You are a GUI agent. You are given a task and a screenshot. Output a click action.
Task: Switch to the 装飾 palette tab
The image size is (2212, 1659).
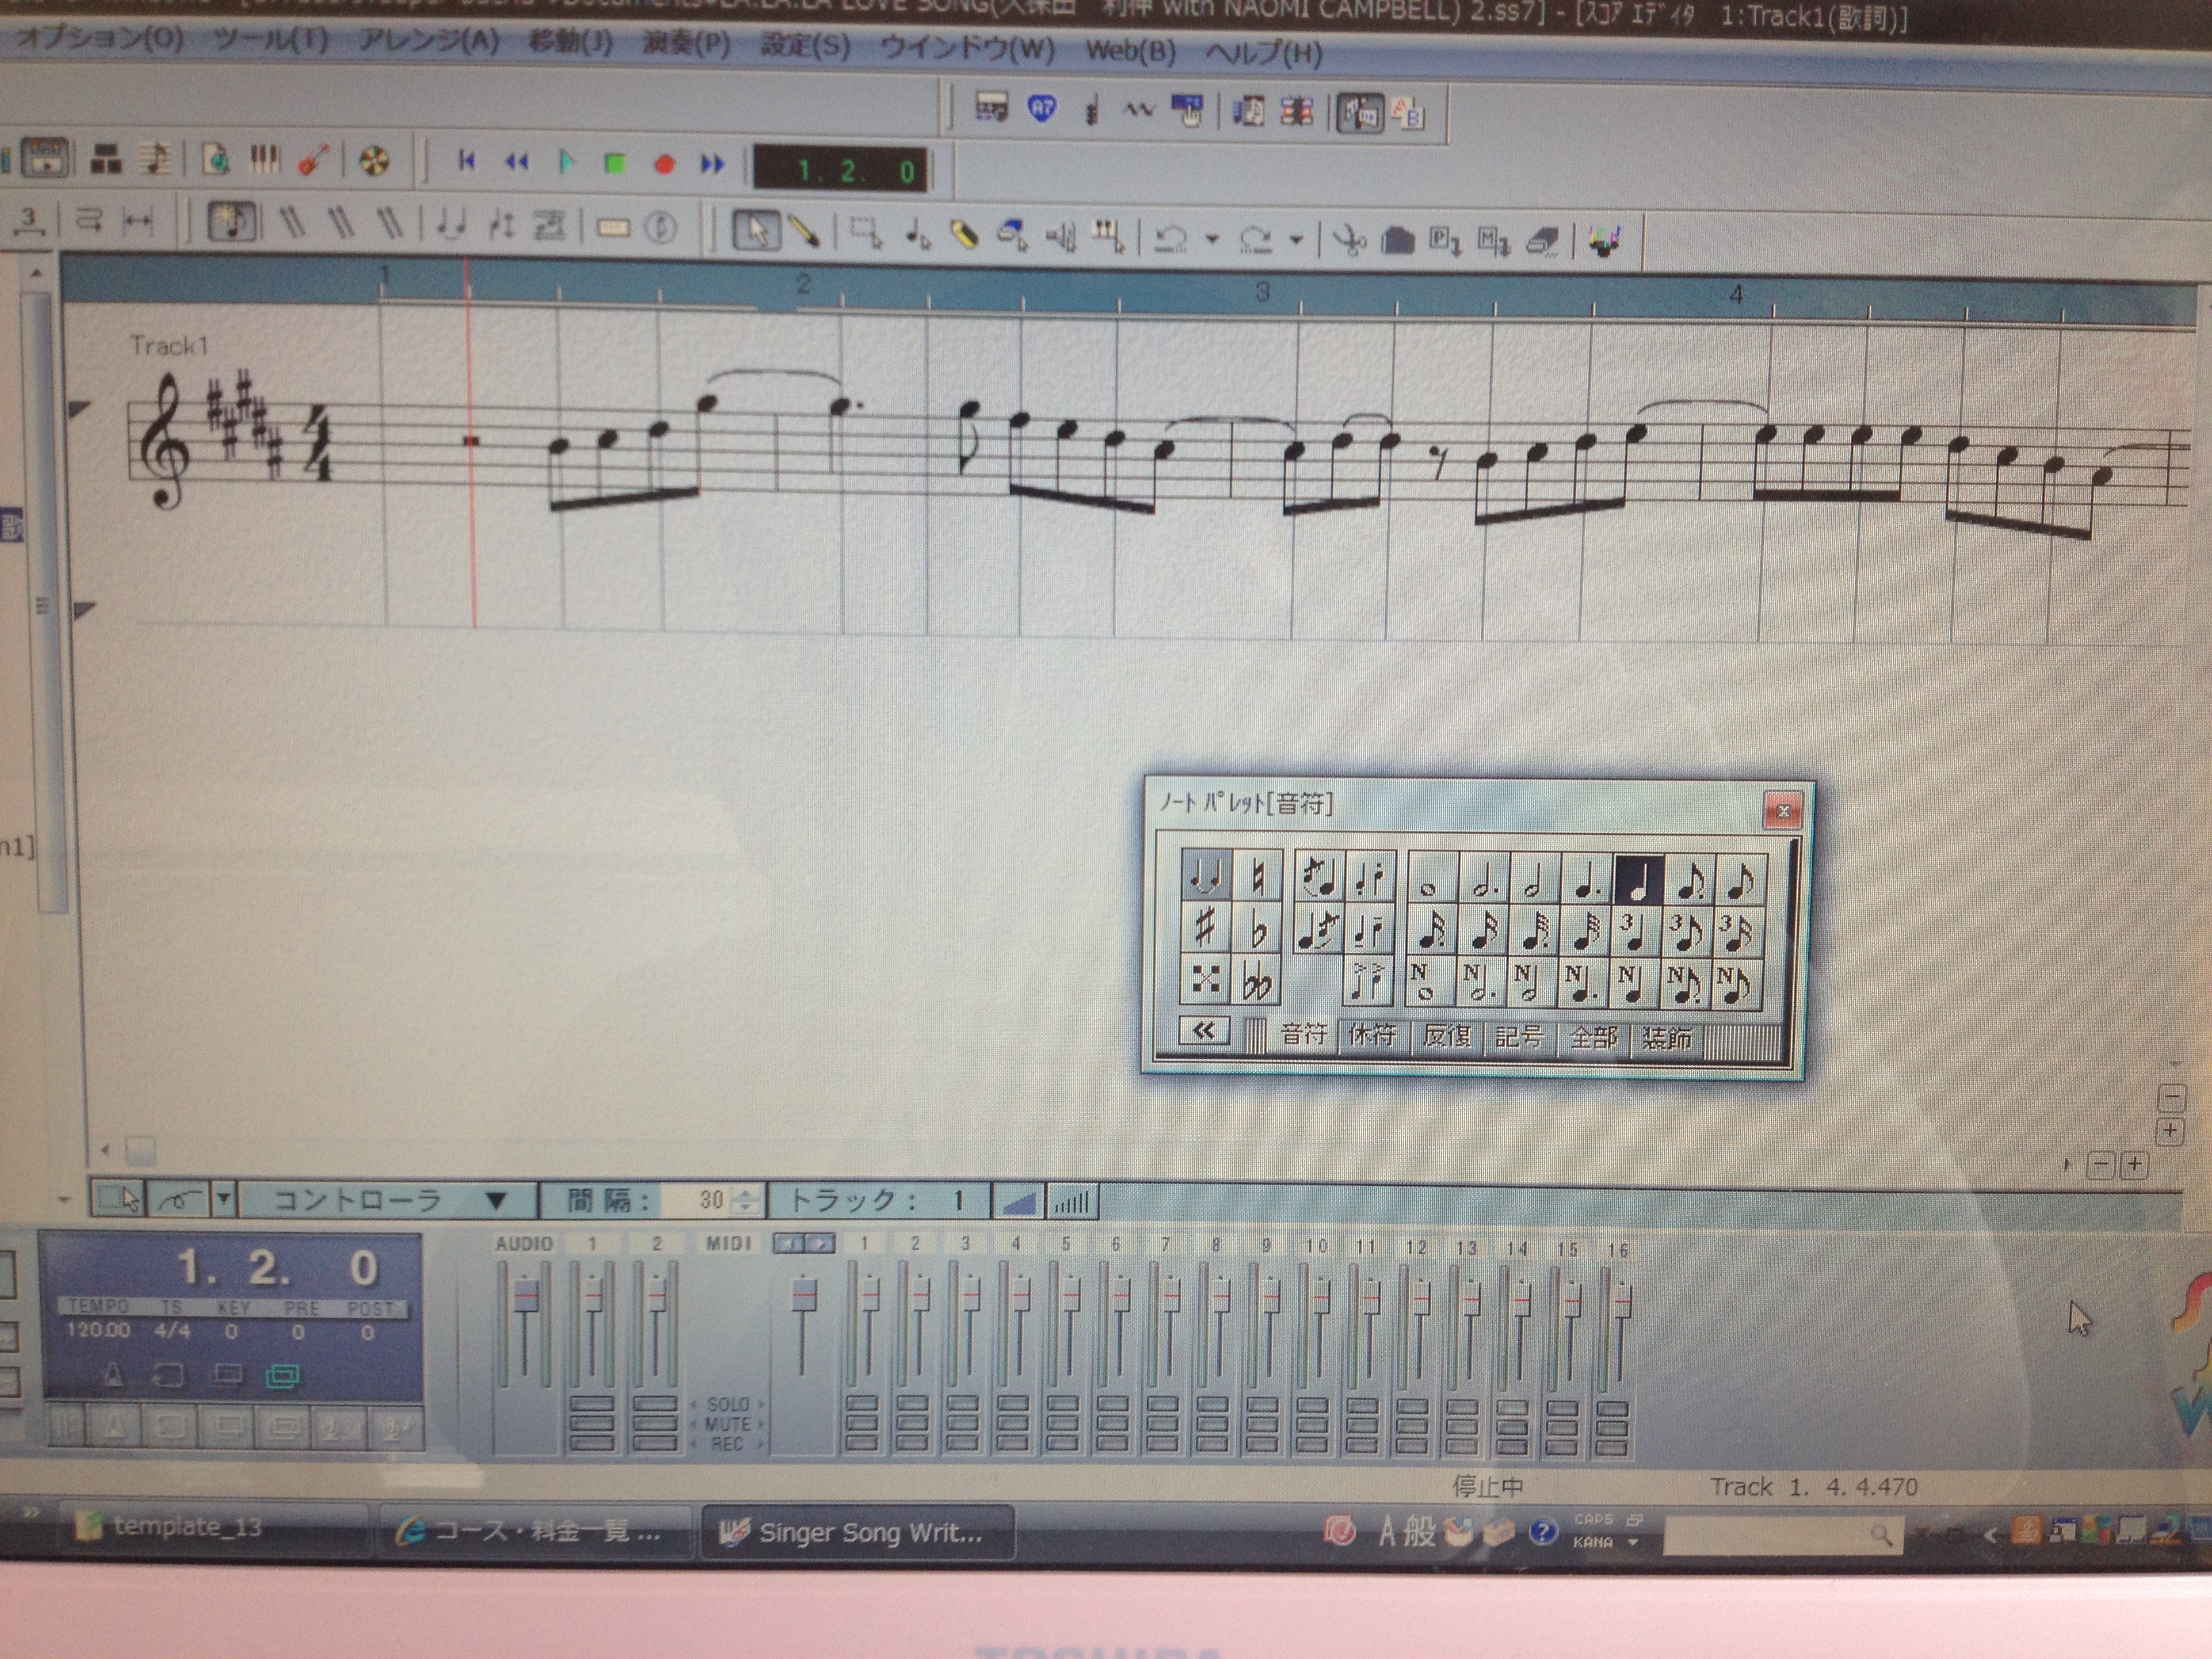[1667, 1039]
